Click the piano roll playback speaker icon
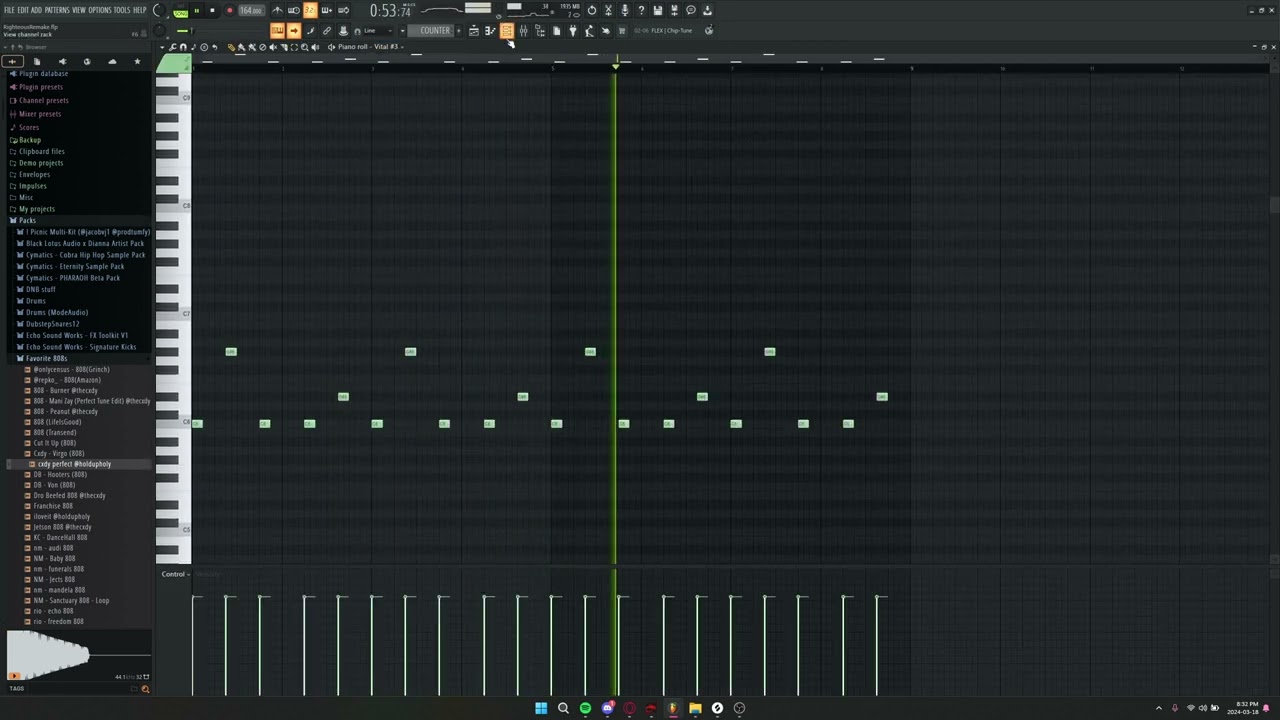This screenshot has width=1280, height=720. pos(315,47)
